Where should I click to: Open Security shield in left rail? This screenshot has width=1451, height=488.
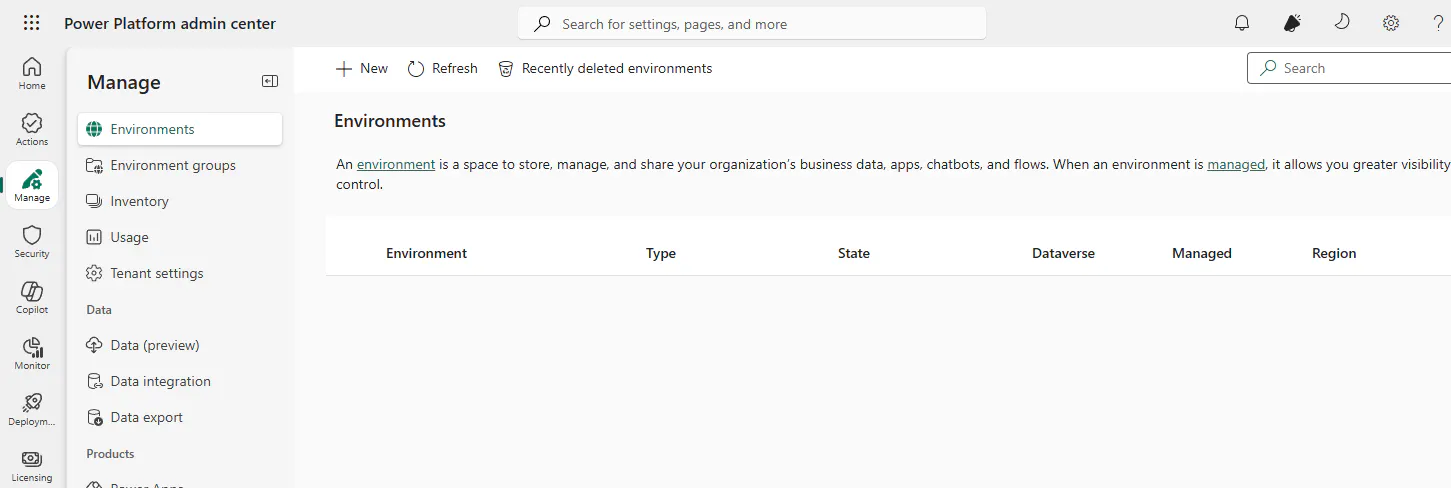click(32, 241)
